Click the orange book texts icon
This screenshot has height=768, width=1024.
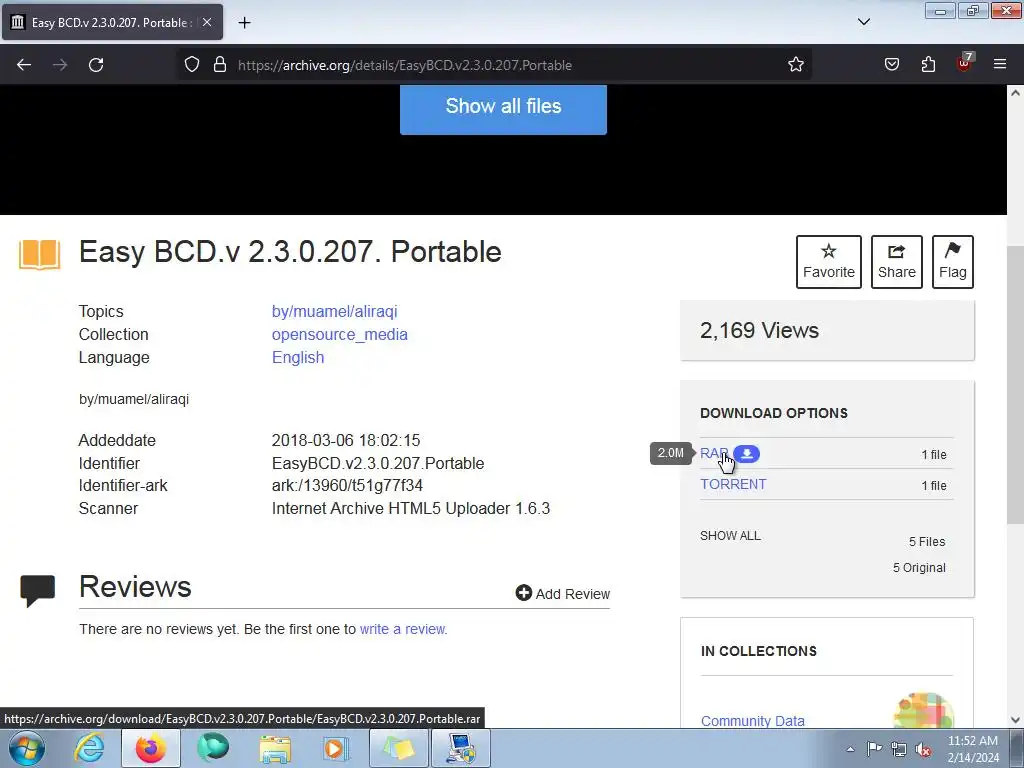click(40, 254)
